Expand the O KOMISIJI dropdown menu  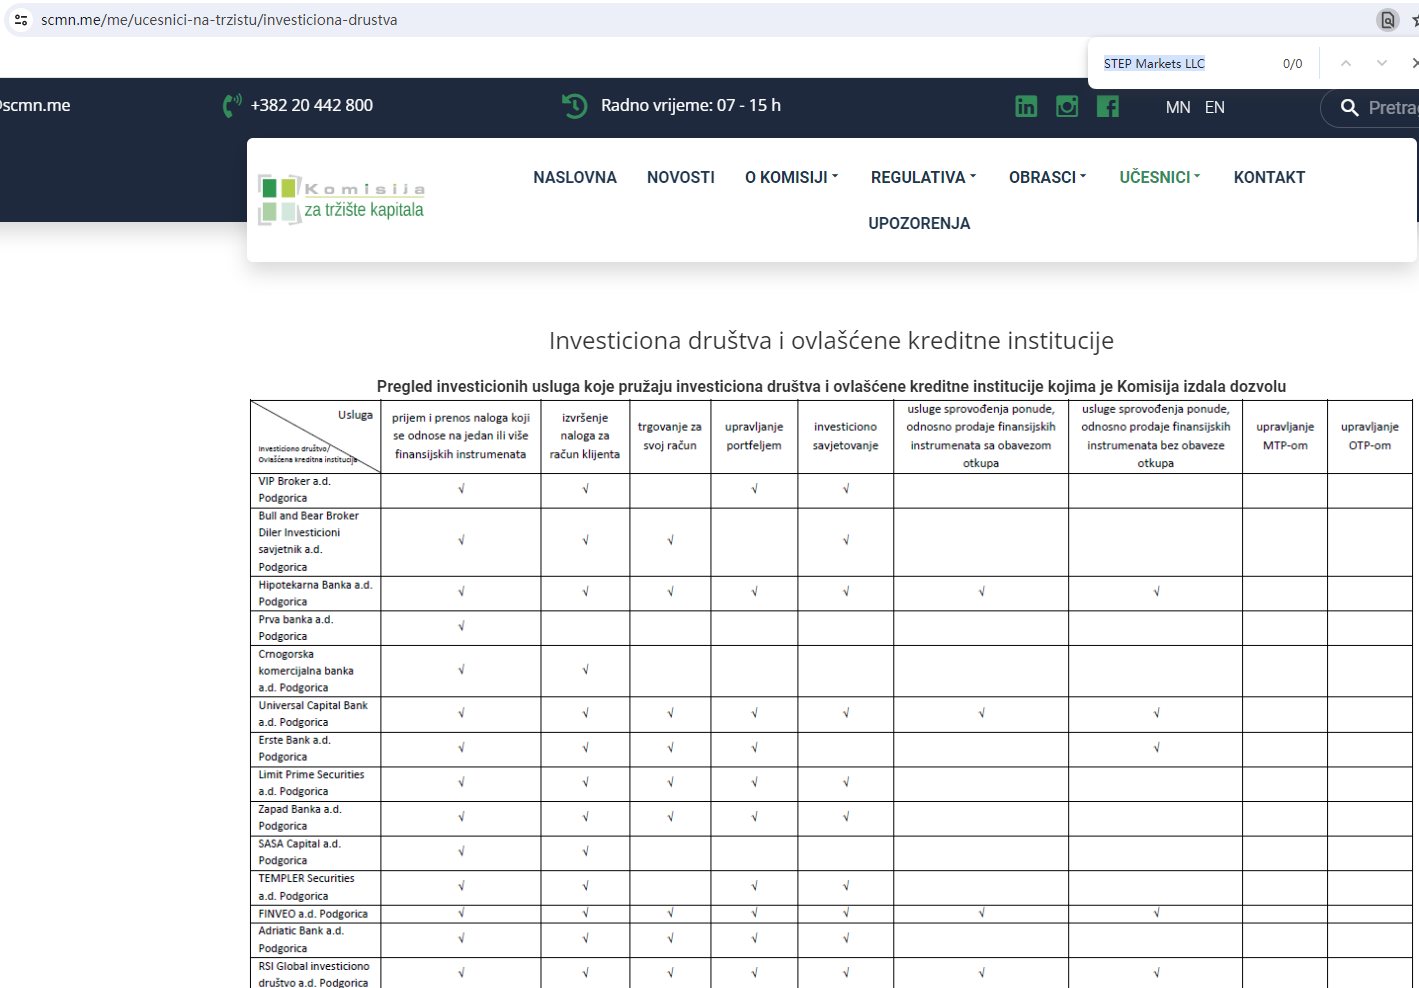tap(791, 177)
